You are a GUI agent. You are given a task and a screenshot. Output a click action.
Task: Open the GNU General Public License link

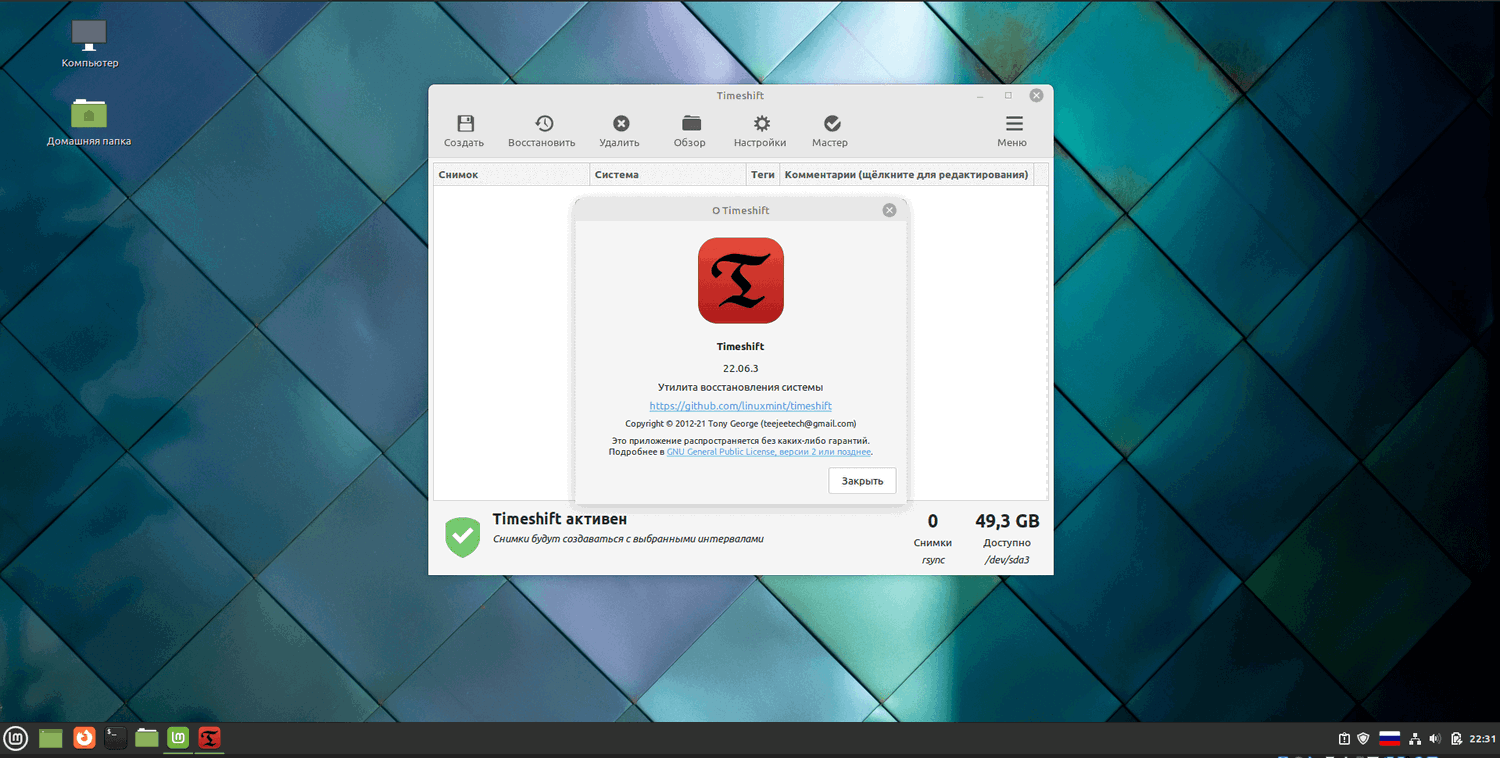pos(769,452)
